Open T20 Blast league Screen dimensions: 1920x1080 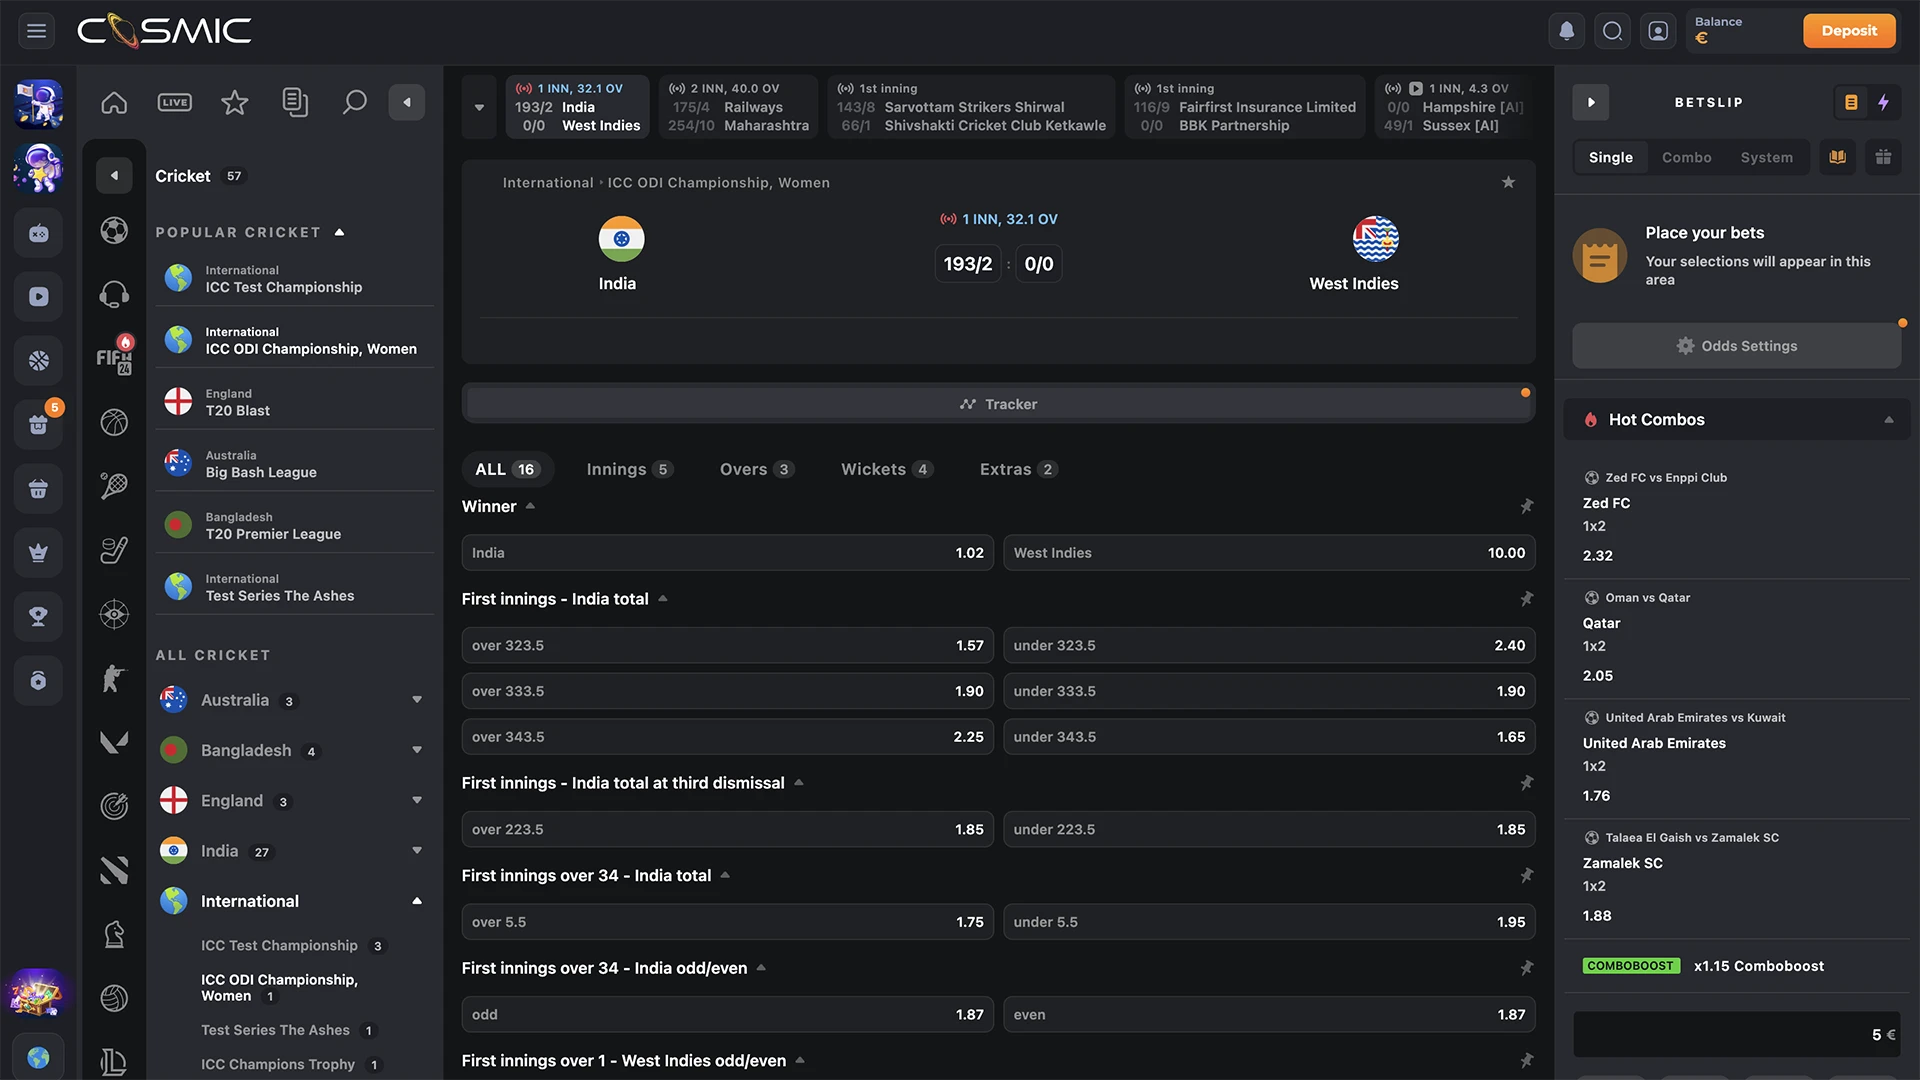click(294, 402)
